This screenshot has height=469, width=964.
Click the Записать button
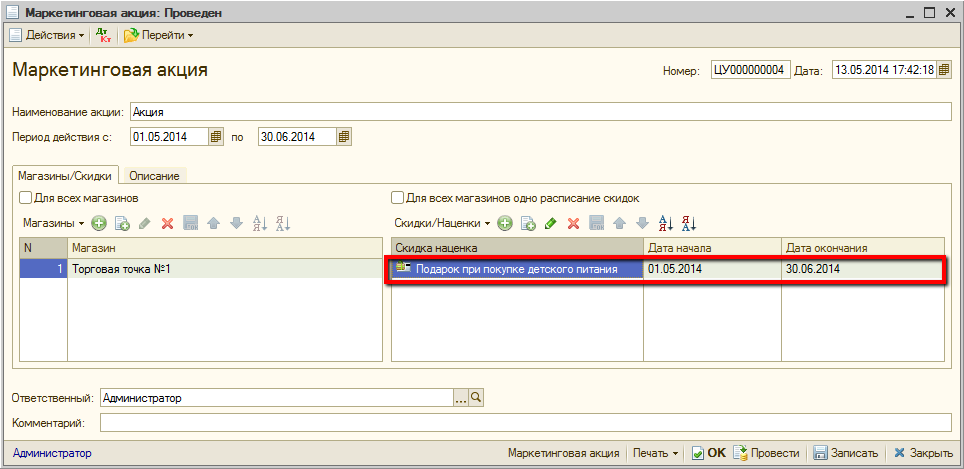point(846,453)
